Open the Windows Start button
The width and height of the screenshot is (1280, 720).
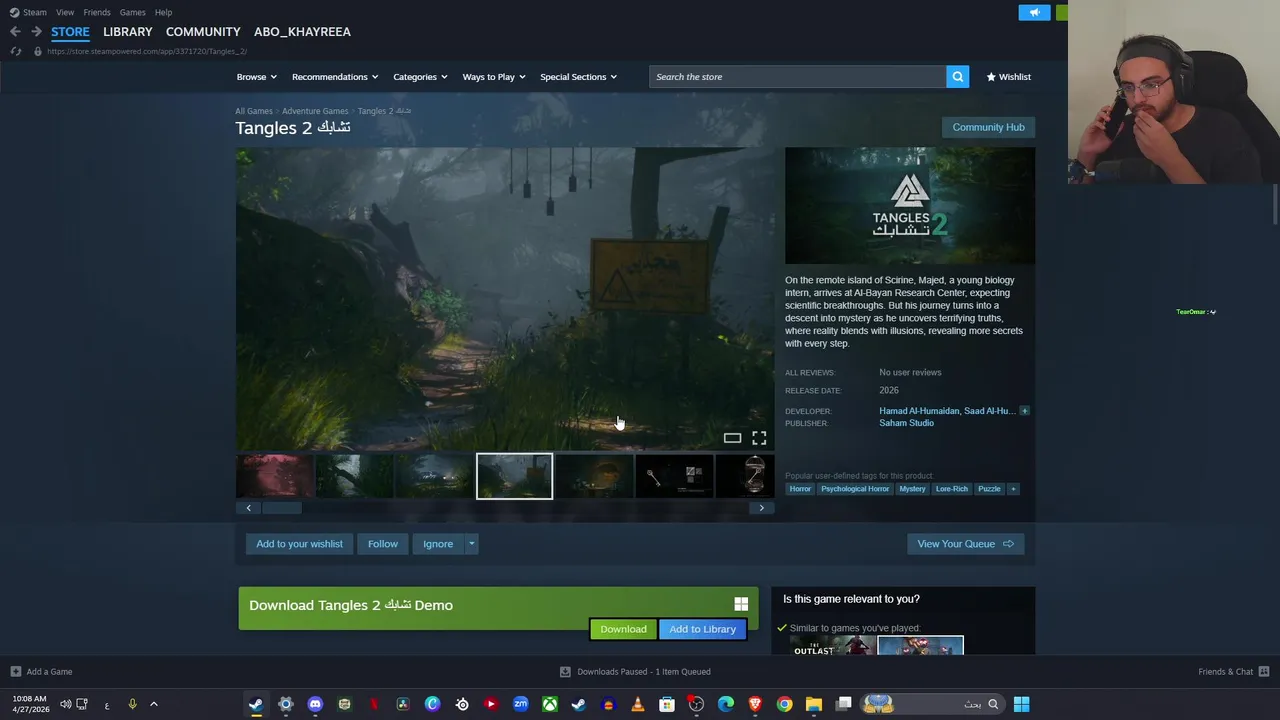coord(1021,704)
